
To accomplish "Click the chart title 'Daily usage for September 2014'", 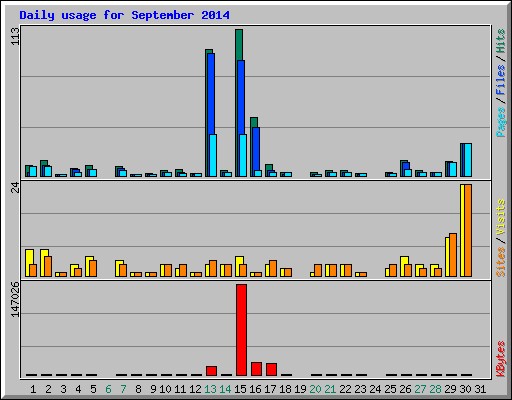I will pos(124,15).
